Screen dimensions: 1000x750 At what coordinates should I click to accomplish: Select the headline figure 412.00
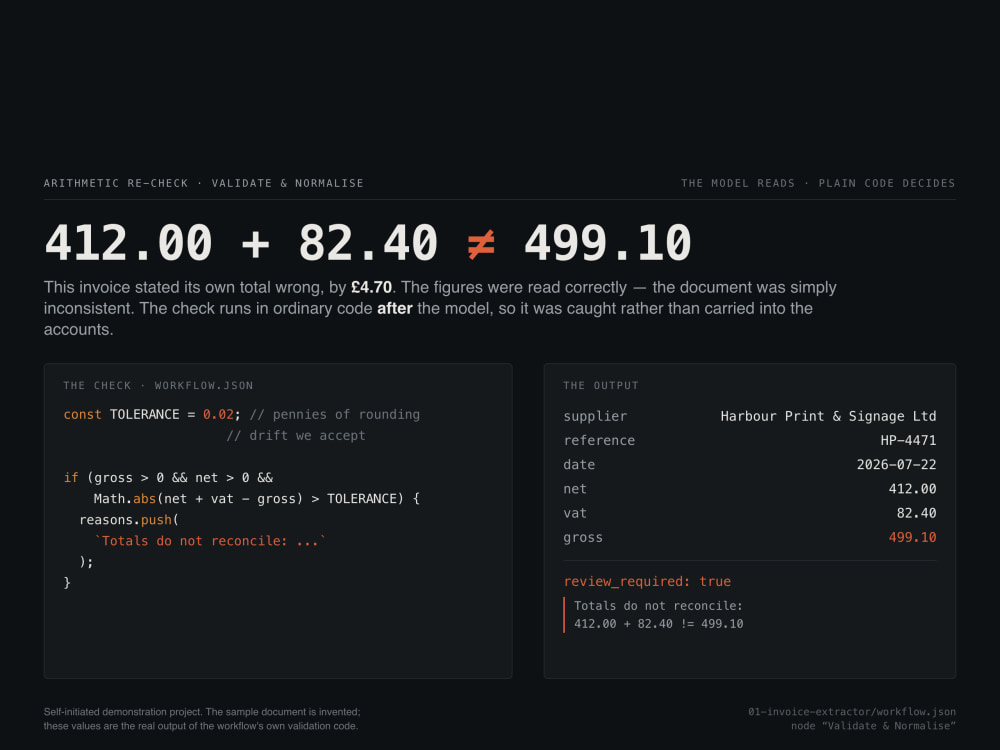(128, 243)
